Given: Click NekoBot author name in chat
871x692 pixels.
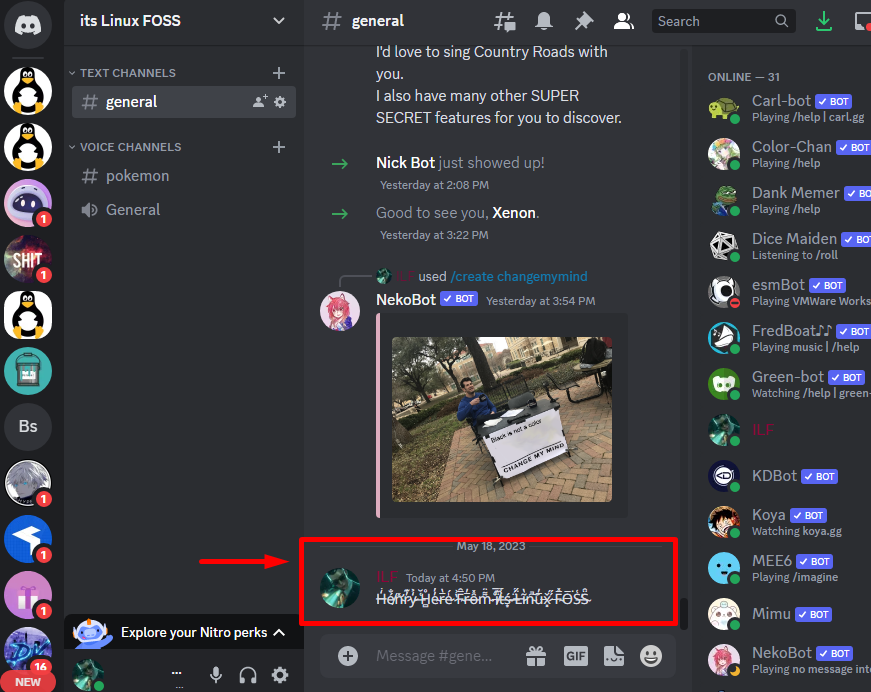Looking at the screenshot, I should (x=406, y=300).
